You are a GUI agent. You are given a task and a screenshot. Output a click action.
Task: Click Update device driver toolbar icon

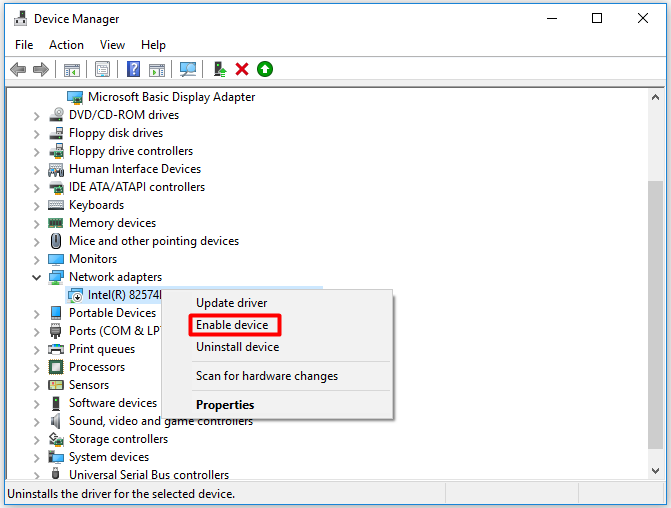pyautogui.click(x=220, y=69)
